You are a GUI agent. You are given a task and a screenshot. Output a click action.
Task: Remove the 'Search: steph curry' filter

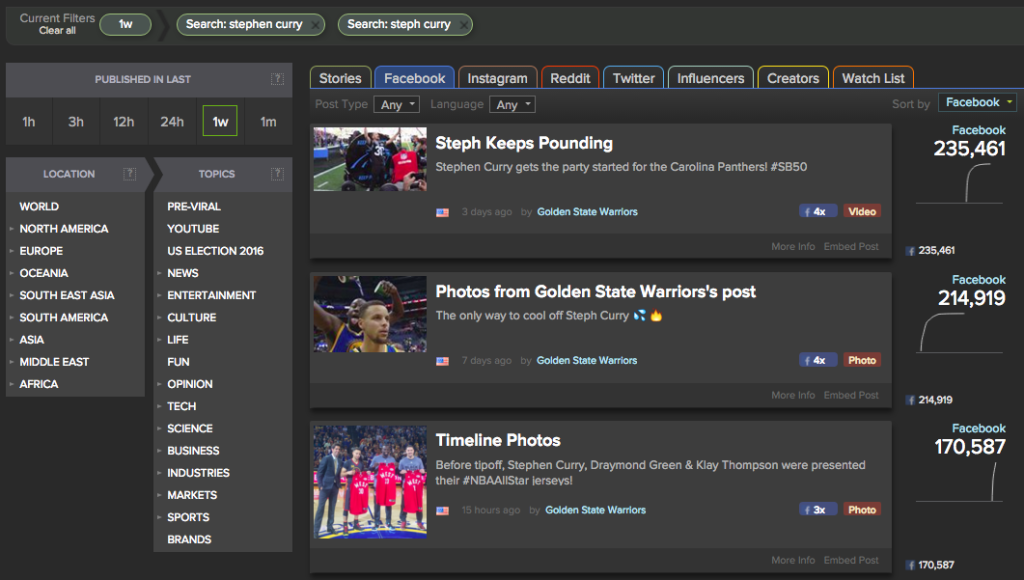464,25
